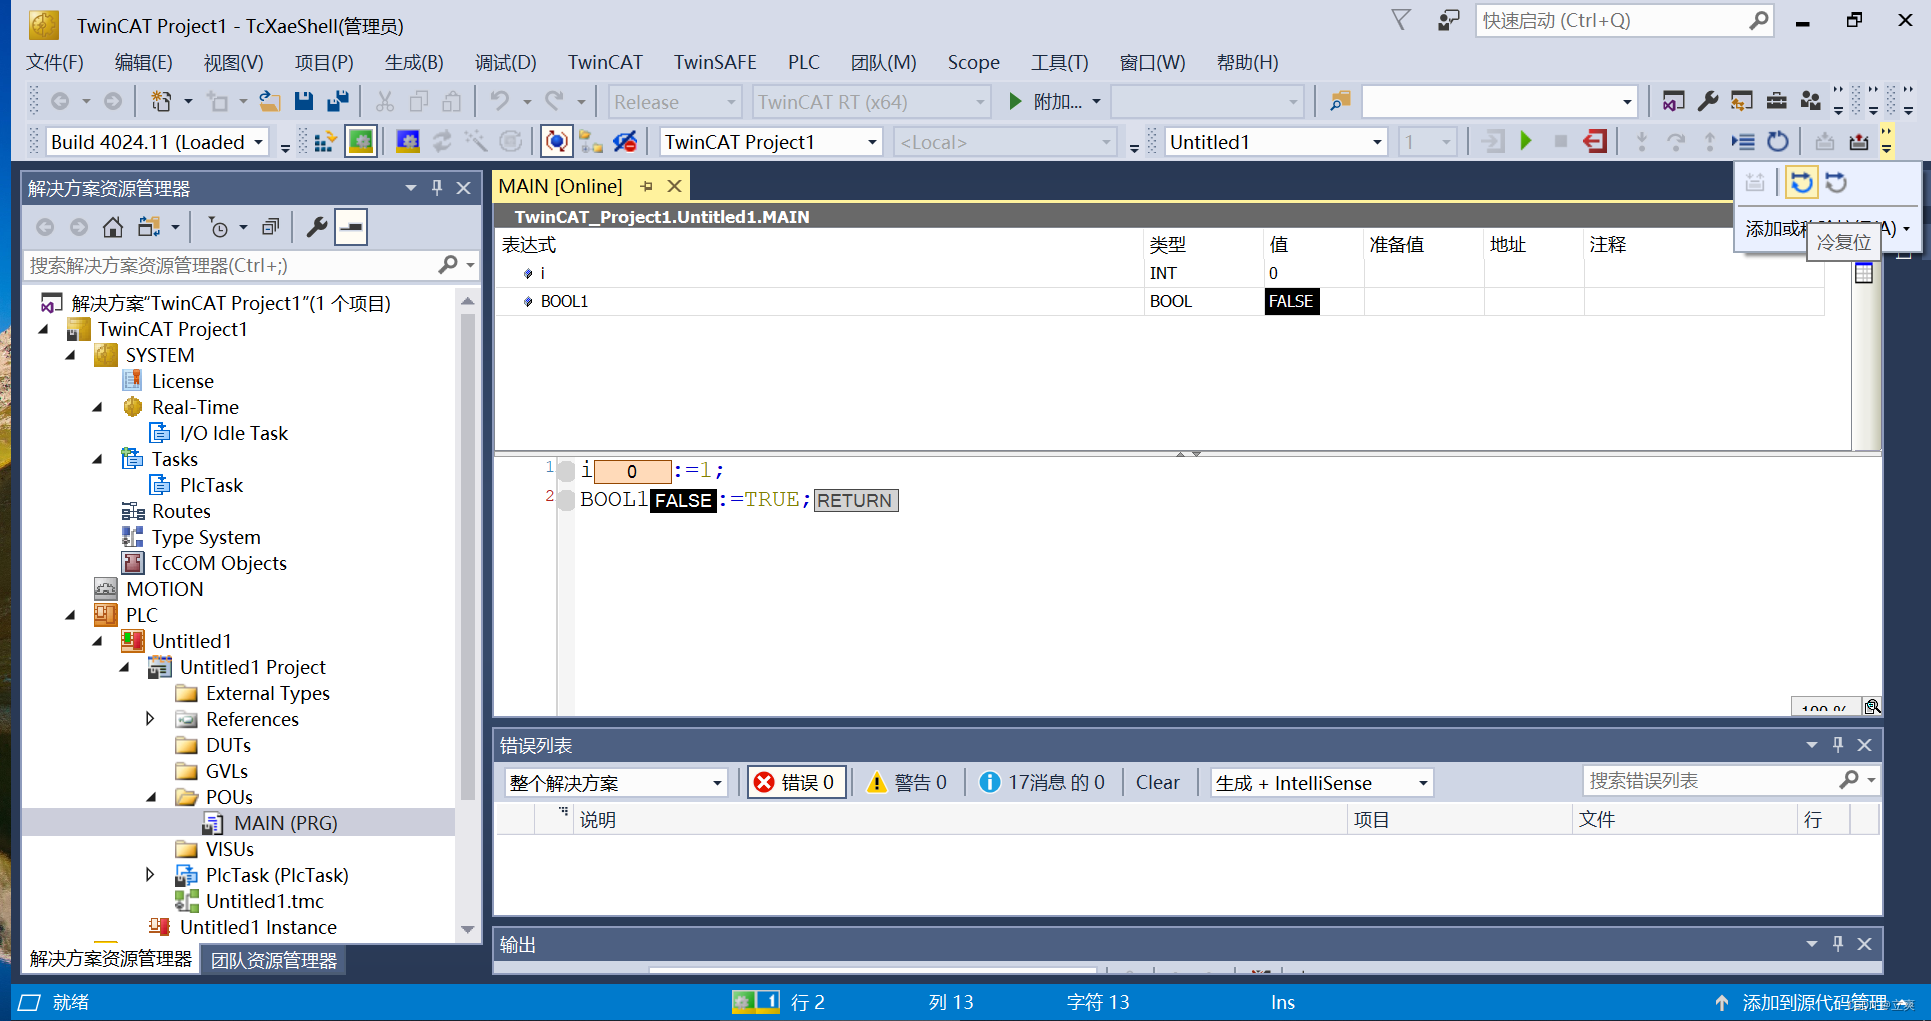Viewport: 1931px width, 1021px height.
Task: Click the Step Over icon
Action: pyautogui.click(x=1676, y=142)
